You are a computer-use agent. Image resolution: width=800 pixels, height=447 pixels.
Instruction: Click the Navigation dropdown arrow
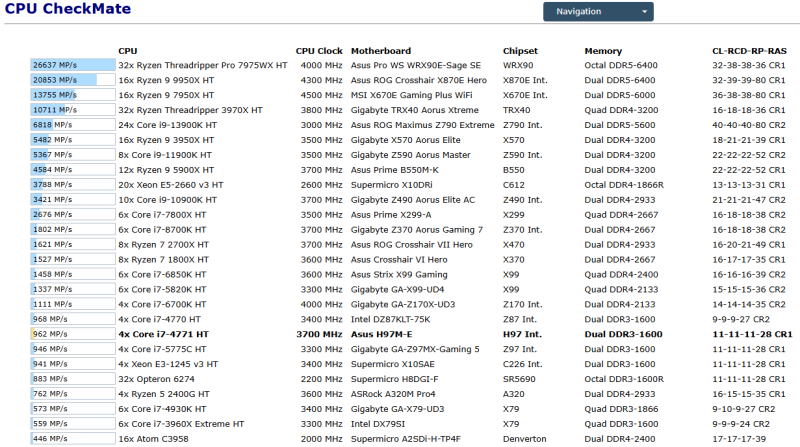[x=644, y=12]
